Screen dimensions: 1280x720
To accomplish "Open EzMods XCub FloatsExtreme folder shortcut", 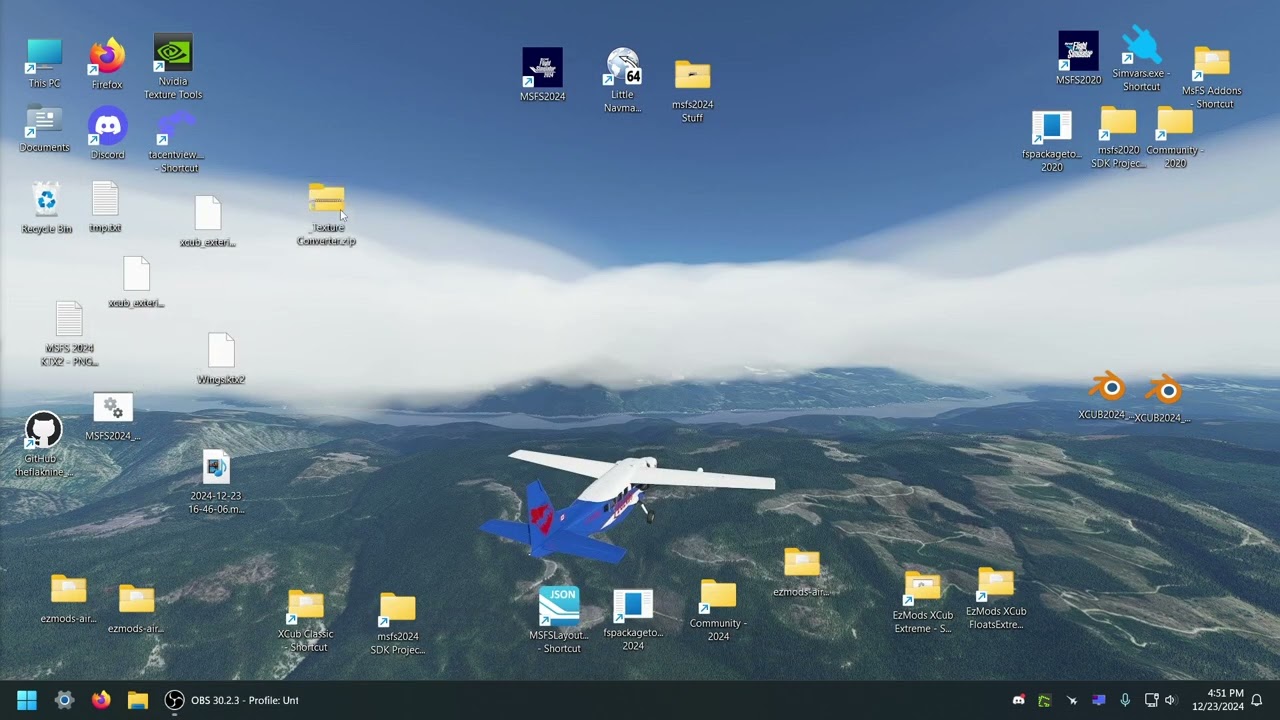I will [x=996, y=599].
